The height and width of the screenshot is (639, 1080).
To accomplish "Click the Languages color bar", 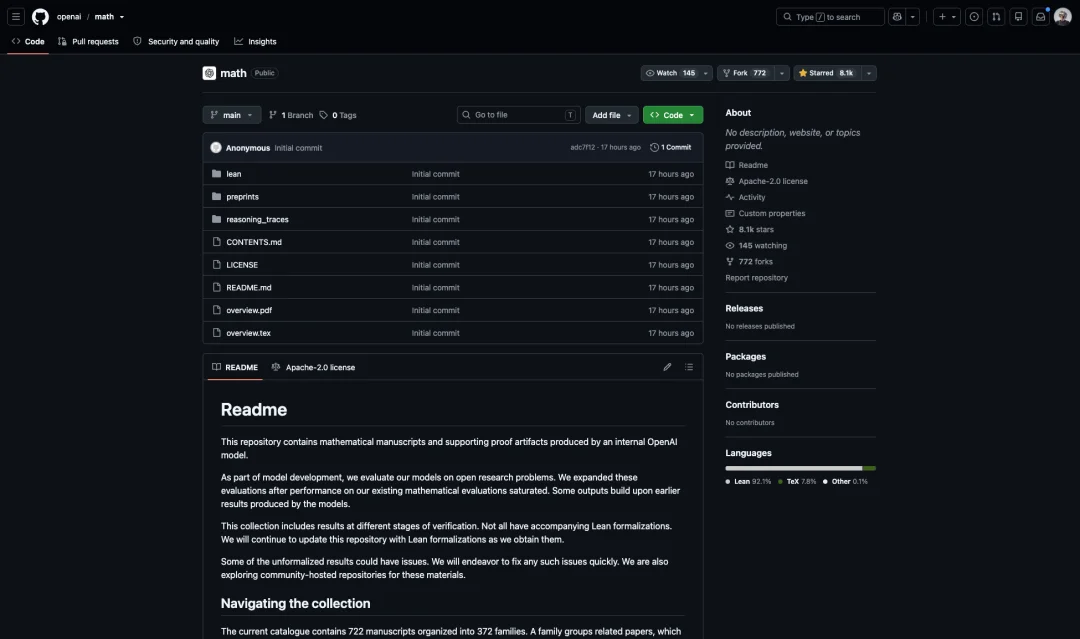I will [800, 468].
